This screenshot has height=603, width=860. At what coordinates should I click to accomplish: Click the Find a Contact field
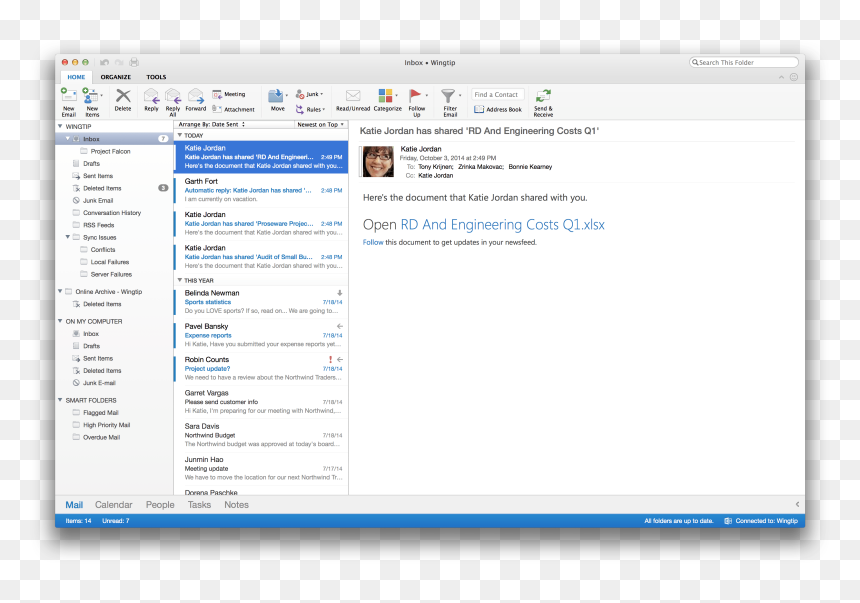point(498,94)
